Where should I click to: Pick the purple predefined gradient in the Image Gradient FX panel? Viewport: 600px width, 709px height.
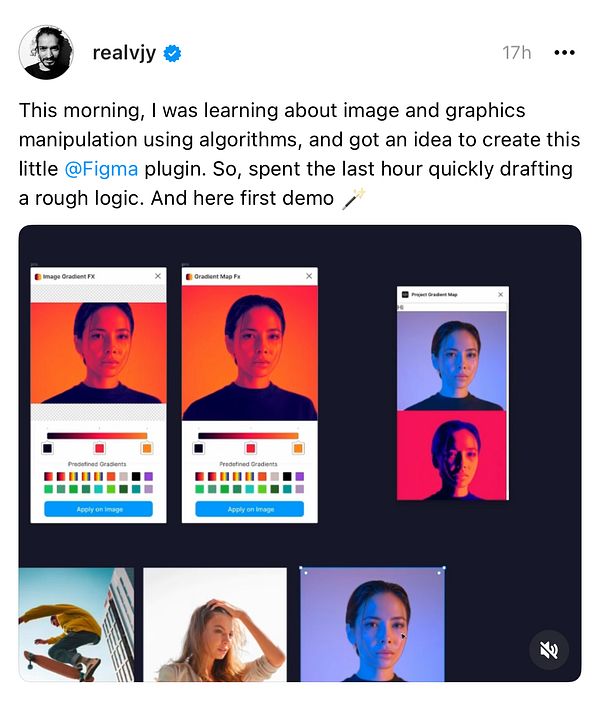(148, 476)
